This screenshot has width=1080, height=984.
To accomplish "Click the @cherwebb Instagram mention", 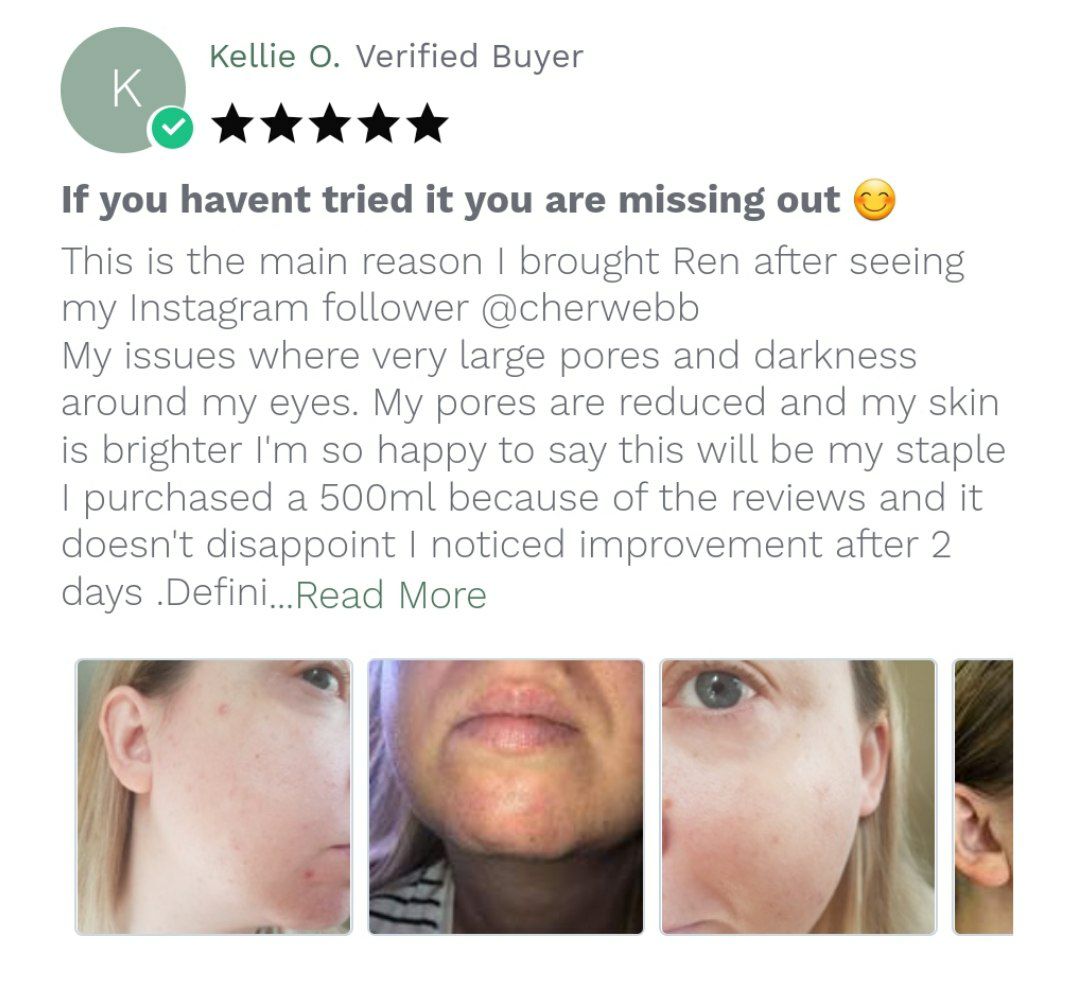I will tap(590, 308).
